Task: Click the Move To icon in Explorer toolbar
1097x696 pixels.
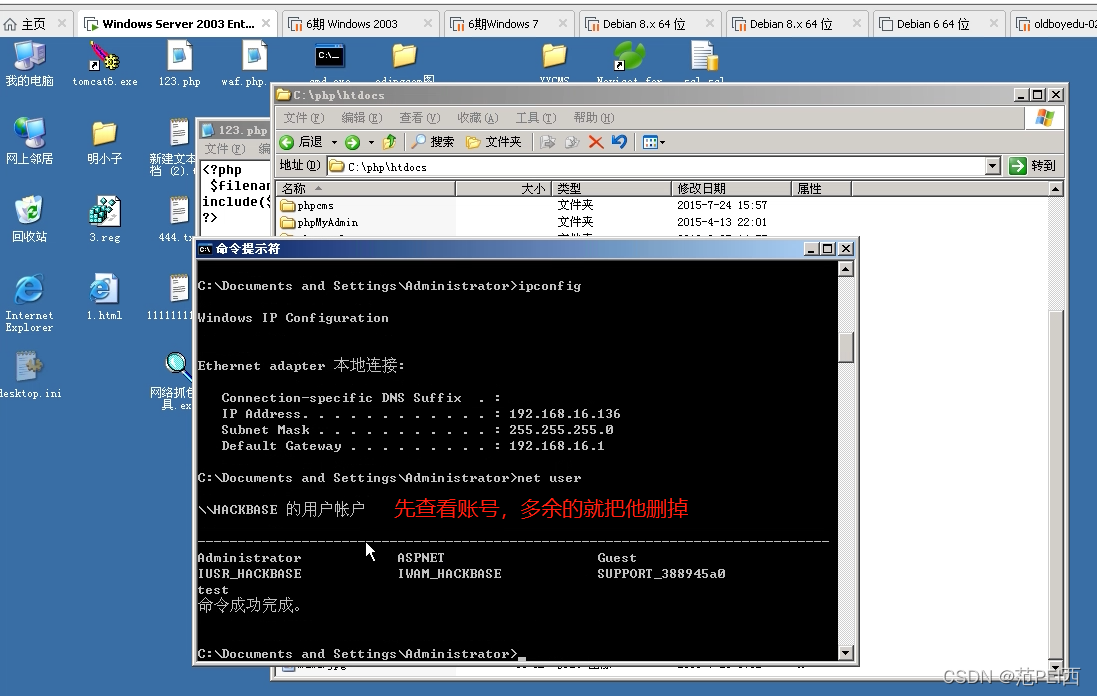Action: 548,142
